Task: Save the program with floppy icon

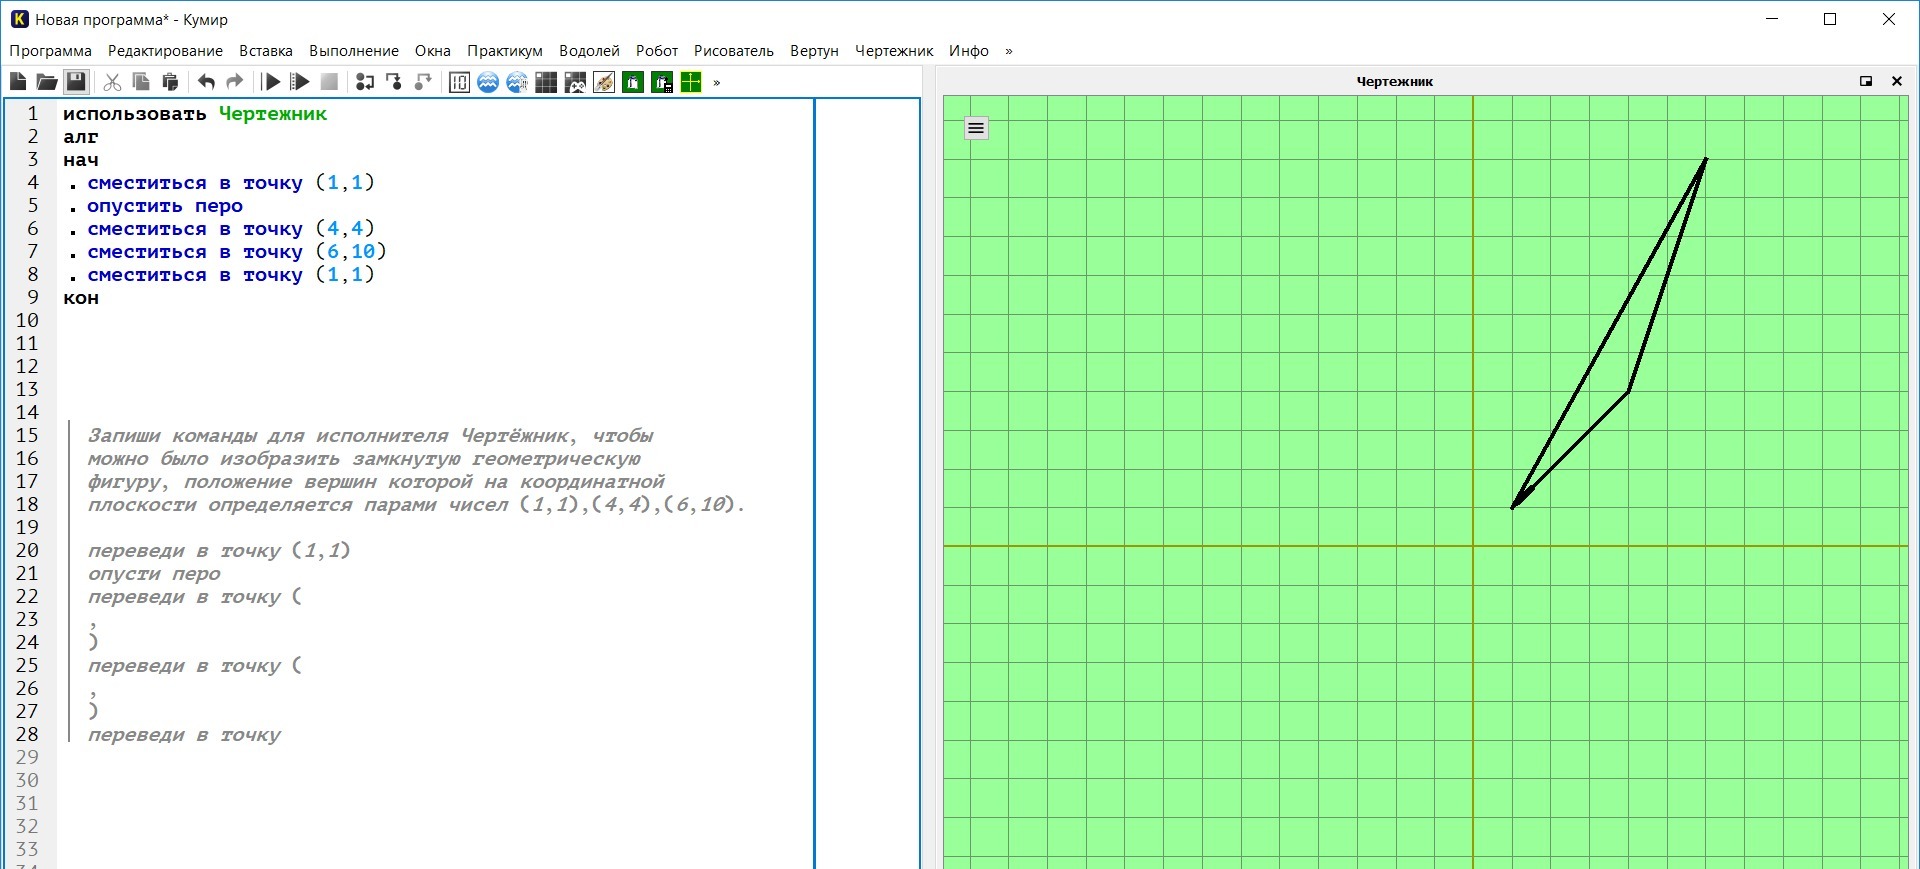Action: [76, 82]
